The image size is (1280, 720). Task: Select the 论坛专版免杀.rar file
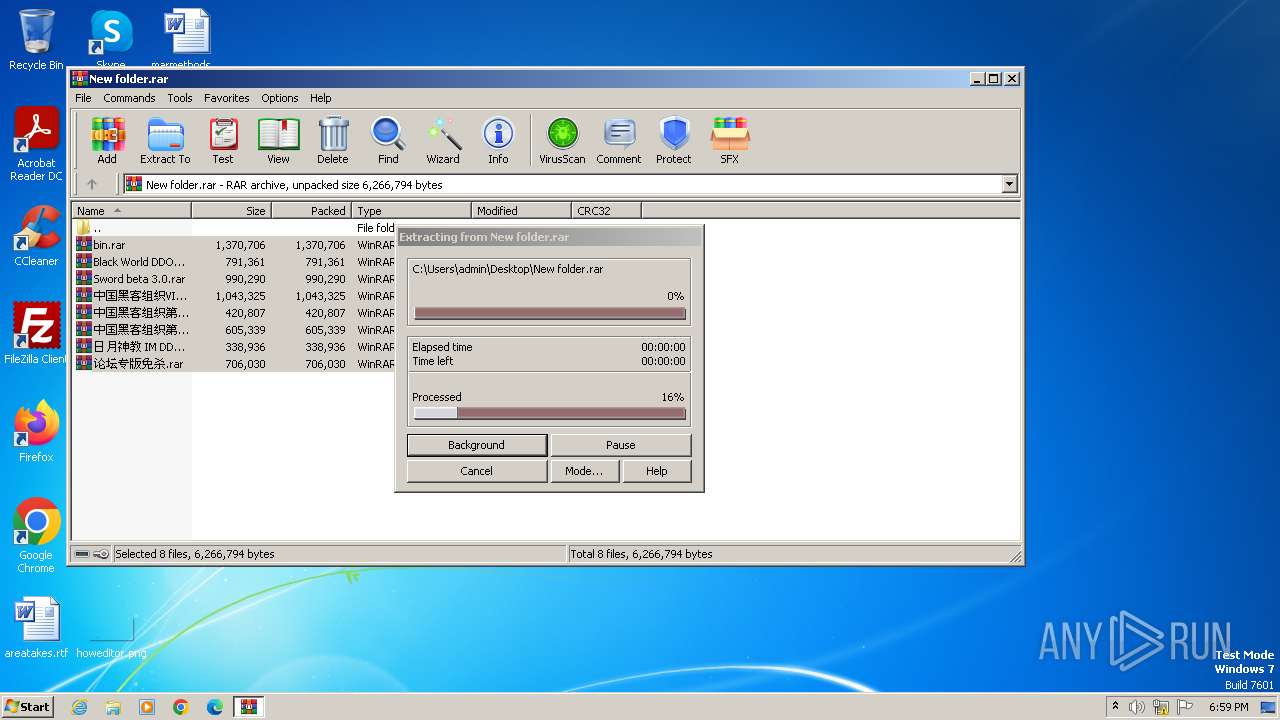pos(234,364)
